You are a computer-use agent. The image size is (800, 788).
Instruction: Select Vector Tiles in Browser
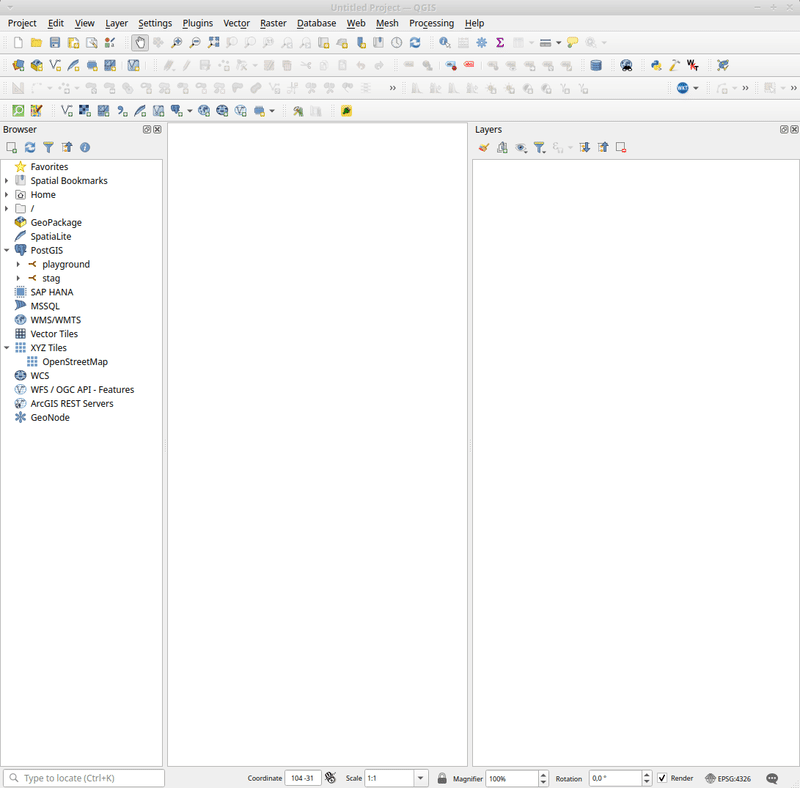pos(54,334)
